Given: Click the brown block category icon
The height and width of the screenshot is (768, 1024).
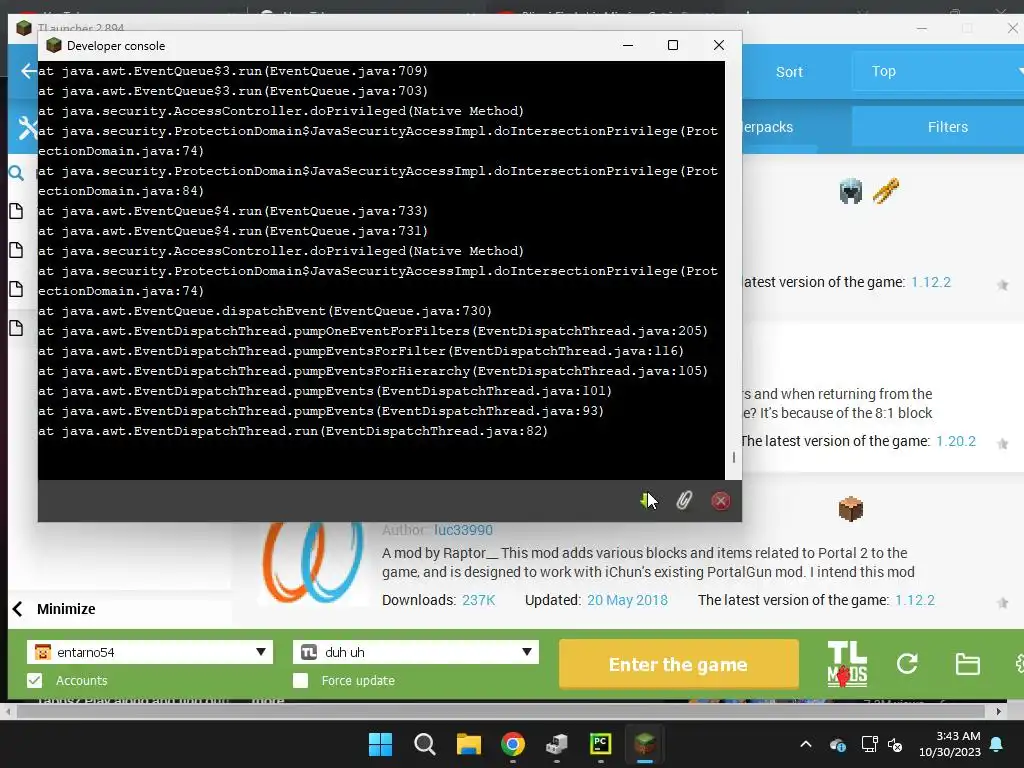Looking at the screenshot, I should tap(850, 509).
